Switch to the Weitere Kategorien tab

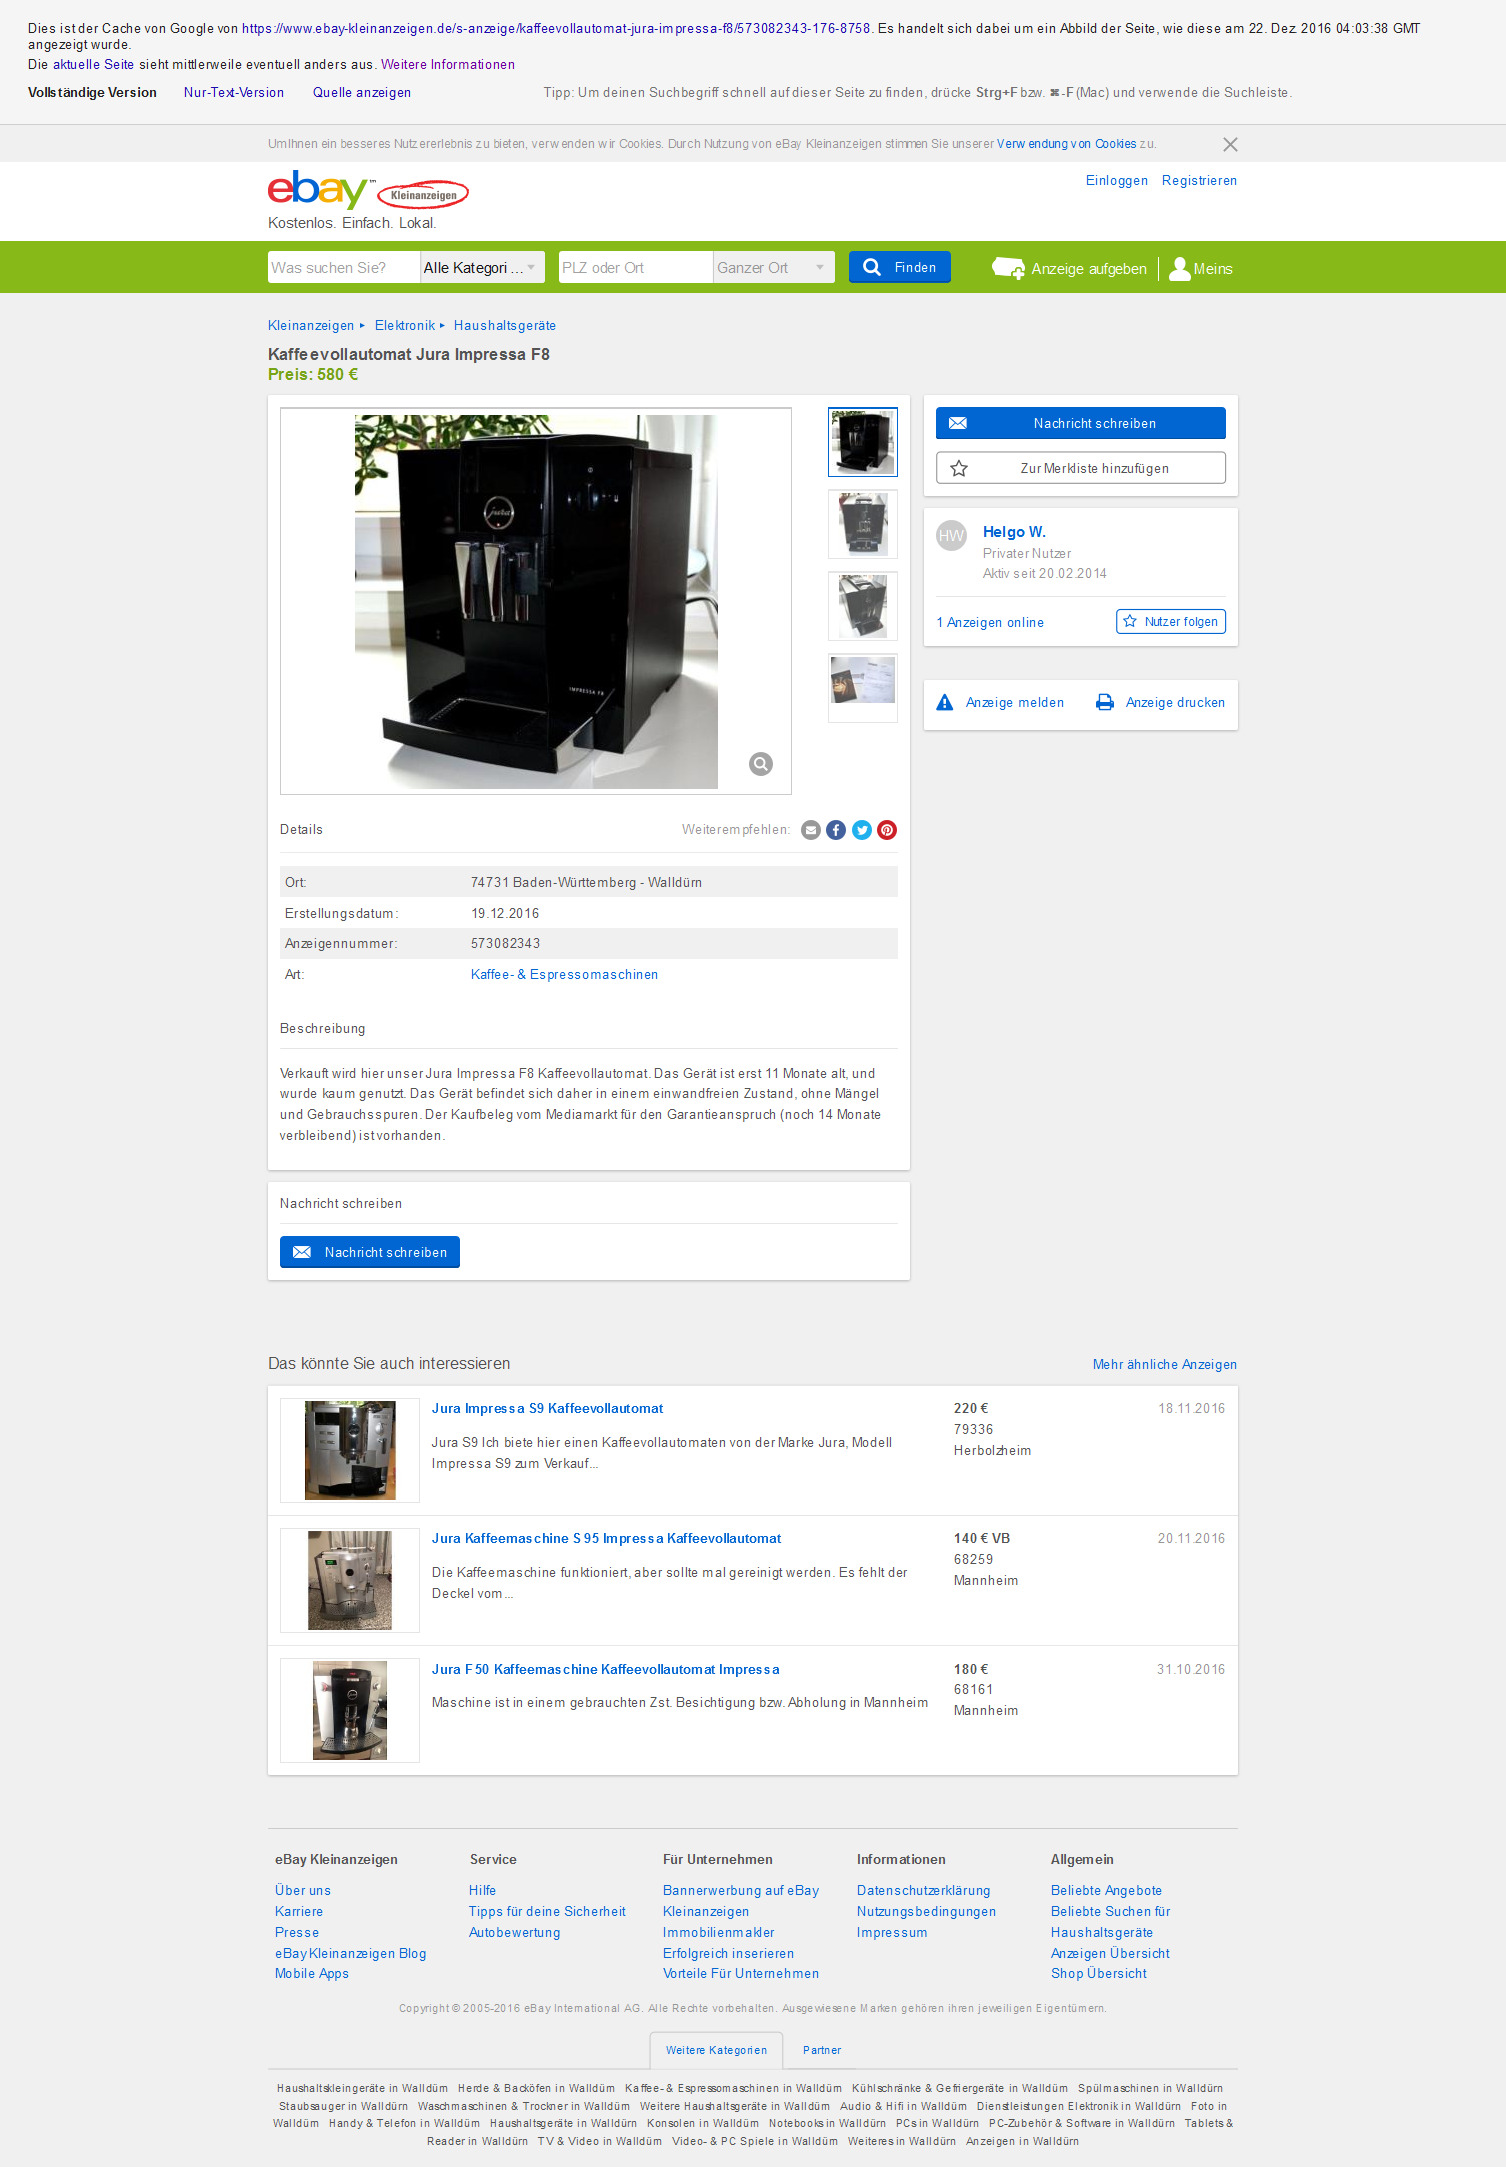716,2050
